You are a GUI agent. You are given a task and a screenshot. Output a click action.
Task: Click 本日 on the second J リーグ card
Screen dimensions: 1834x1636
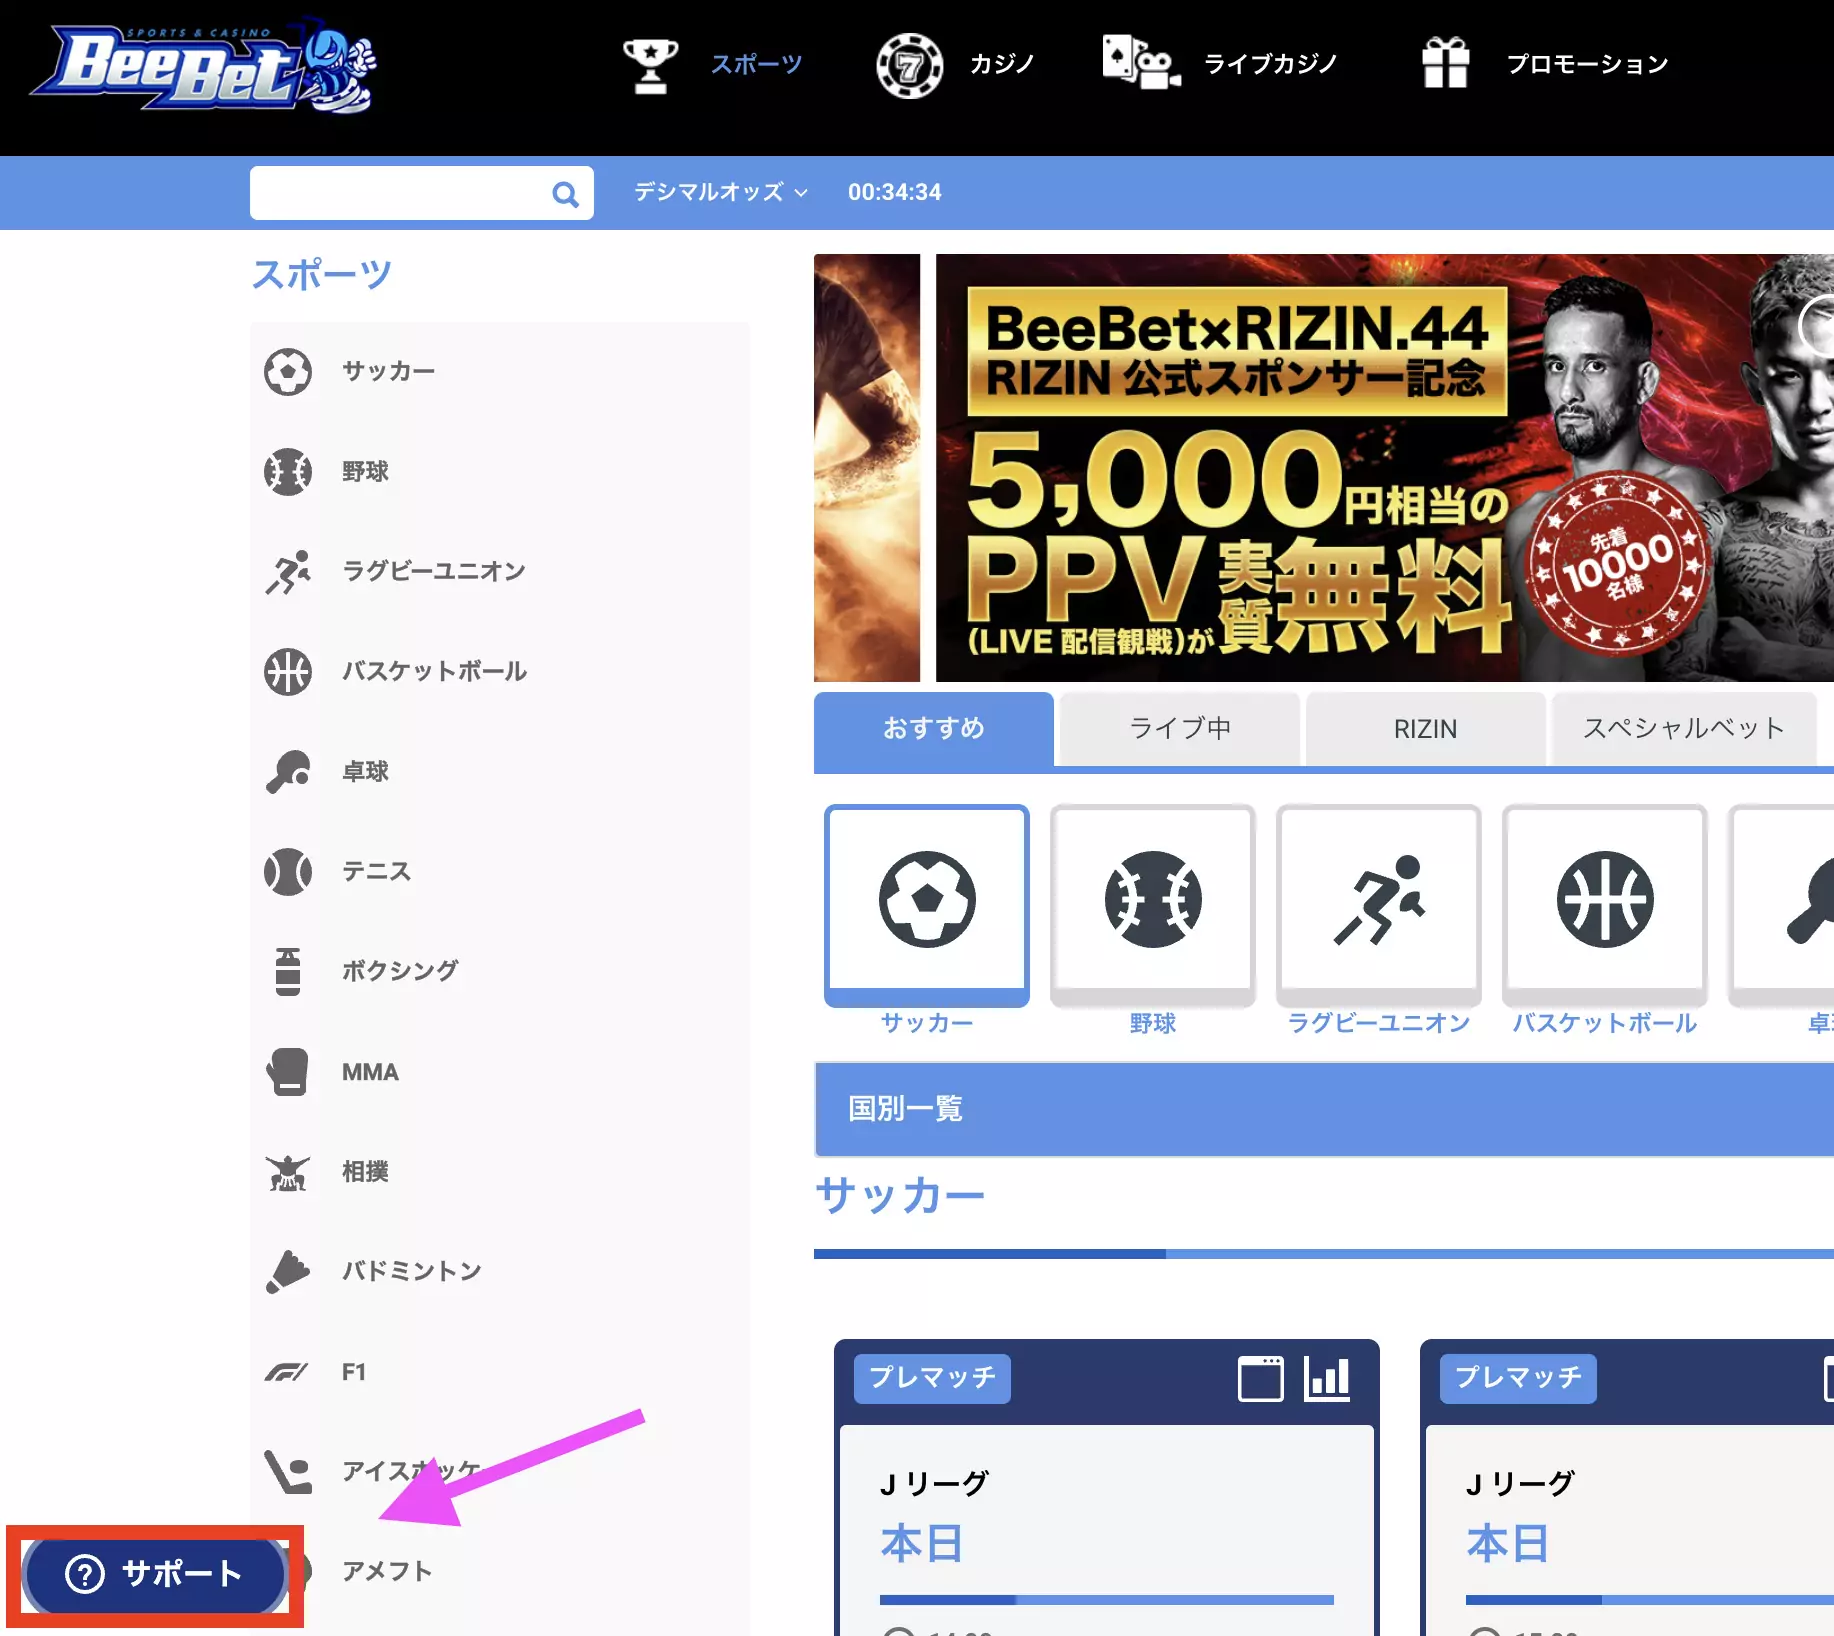pyautogui.click(x=1507, y=1544)
